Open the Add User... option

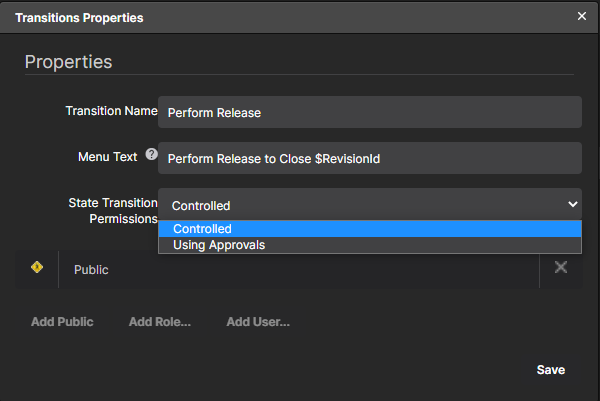258,322
